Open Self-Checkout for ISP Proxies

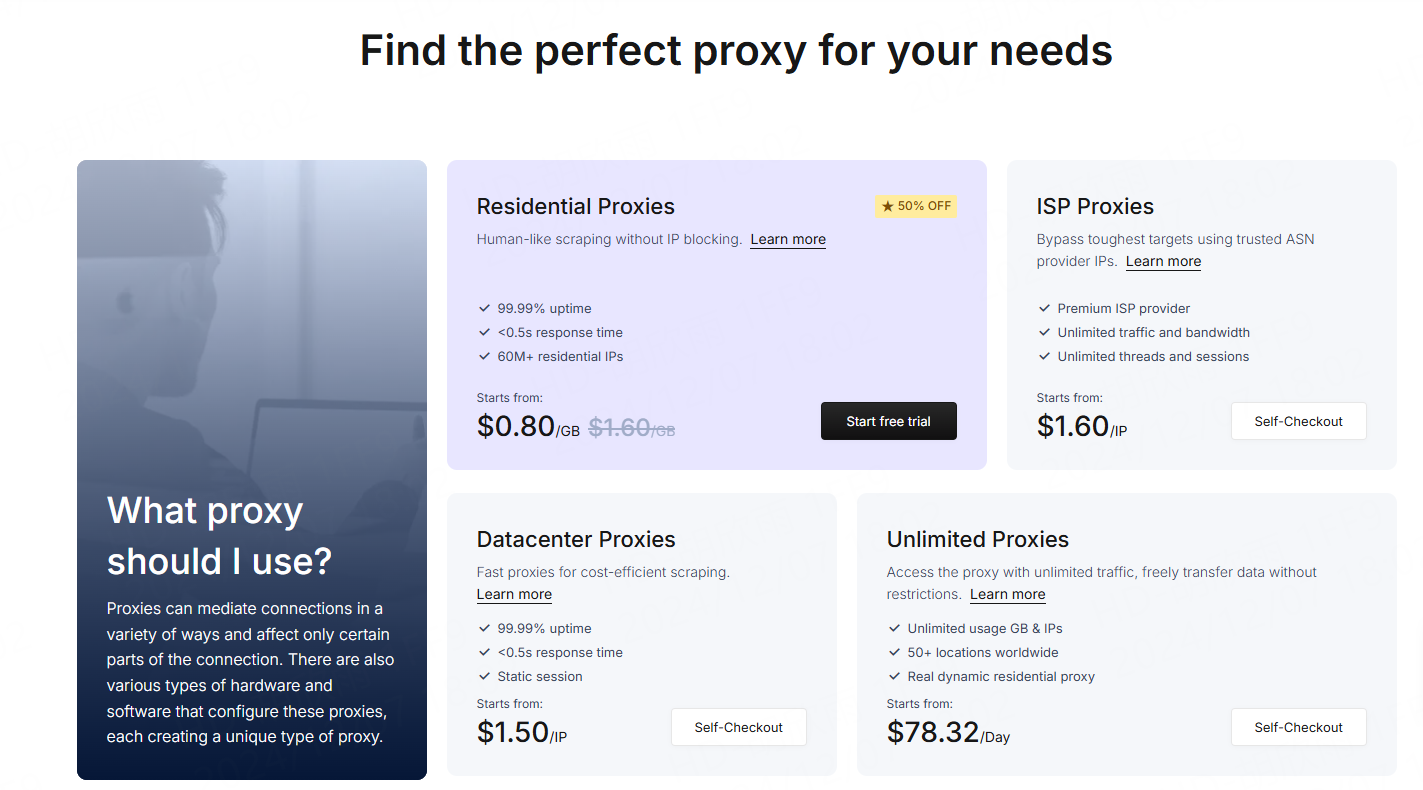tap(1298, 421)
